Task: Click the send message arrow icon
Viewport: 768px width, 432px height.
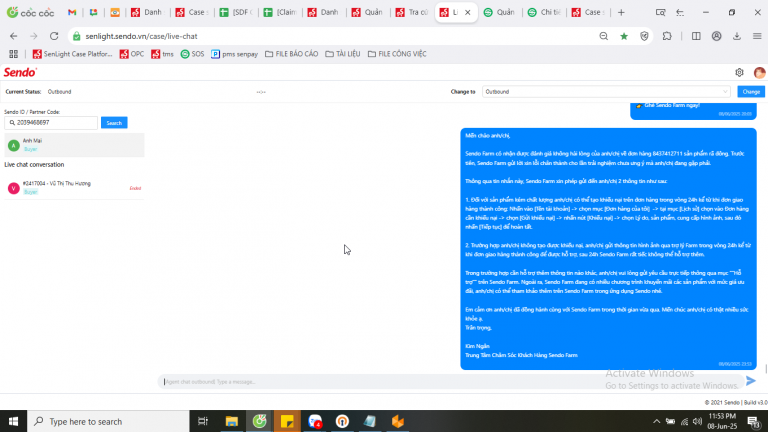Action: click(751, 381)
